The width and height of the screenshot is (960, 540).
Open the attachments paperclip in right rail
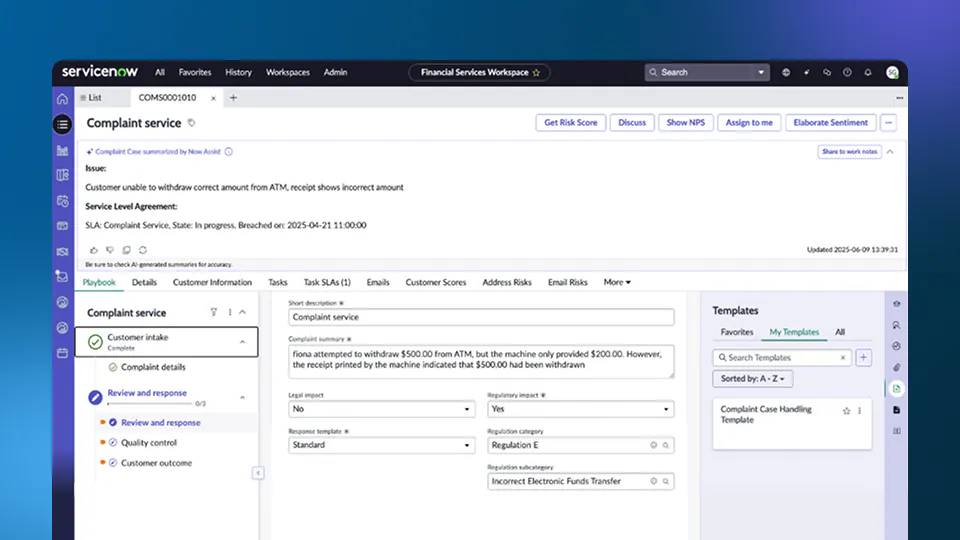(x=896, y=367)
